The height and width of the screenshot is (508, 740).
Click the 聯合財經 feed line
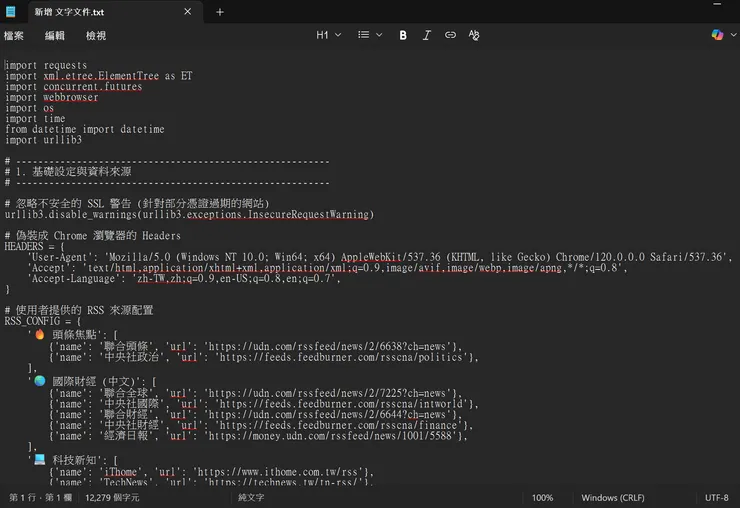[256, 415]
